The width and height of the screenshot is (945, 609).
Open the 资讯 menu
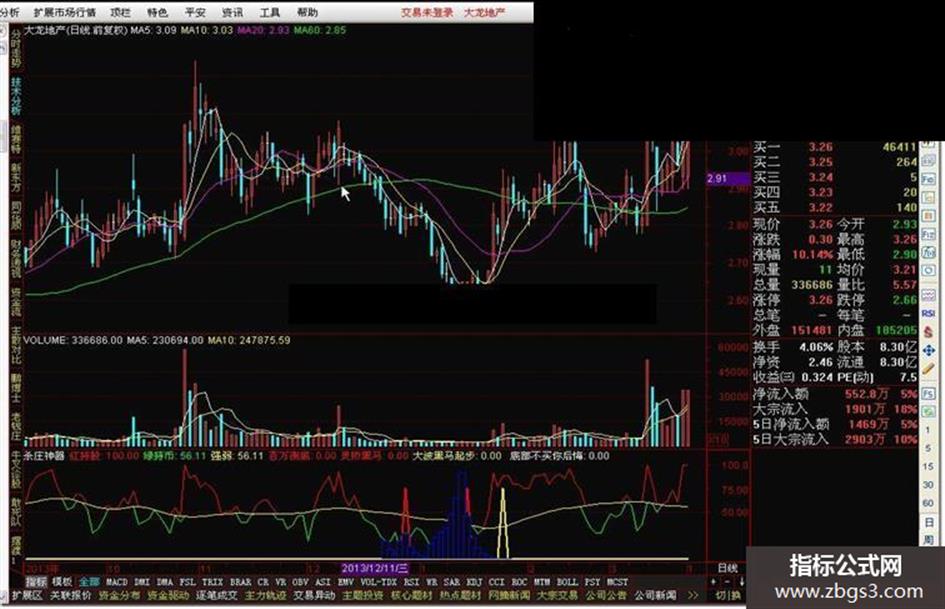click(x=233, y=12)
